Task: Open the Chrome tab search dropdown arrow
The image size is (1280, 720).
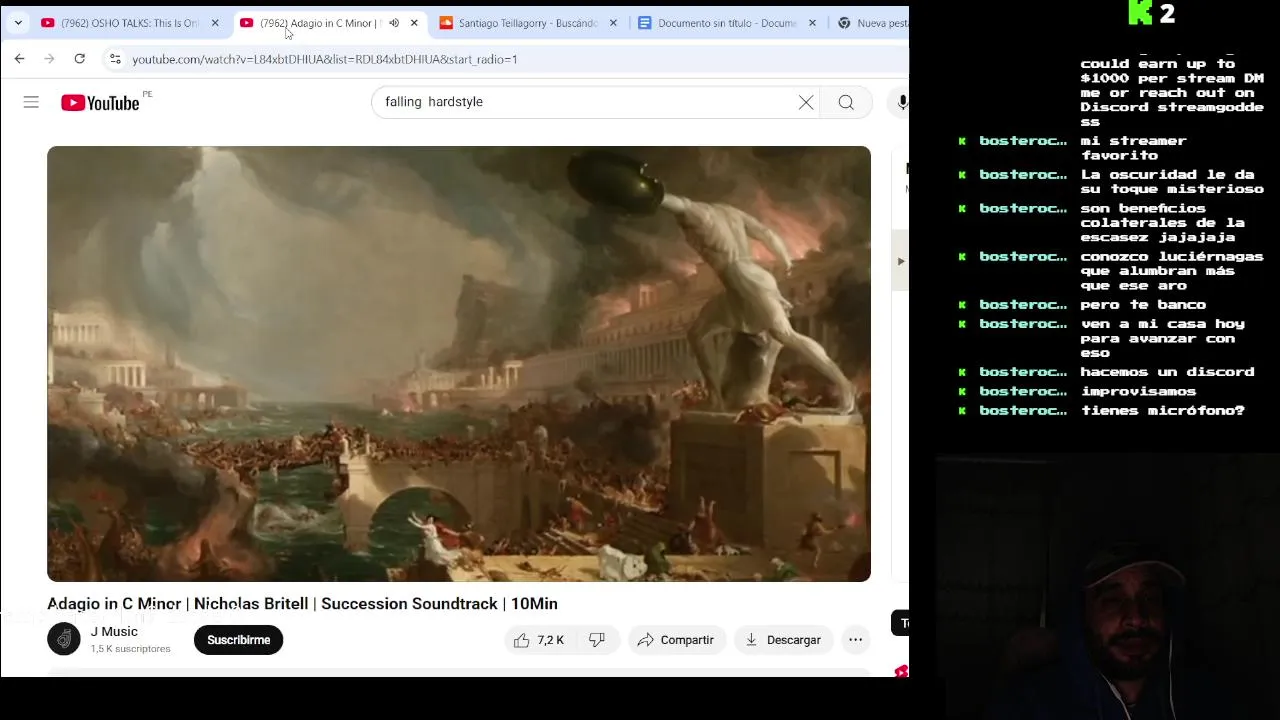Action: click(18, 23)
